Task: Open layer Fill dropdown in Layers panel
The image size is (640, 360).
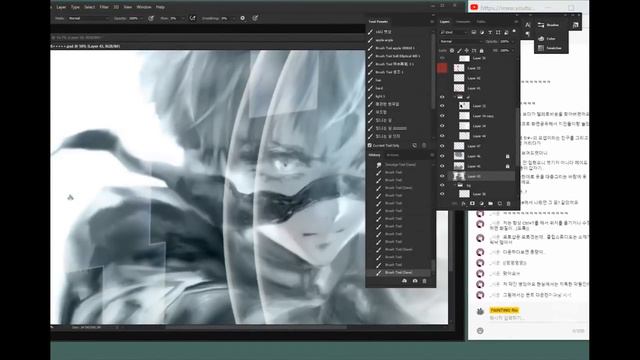Action: click(x=513, y=51)
